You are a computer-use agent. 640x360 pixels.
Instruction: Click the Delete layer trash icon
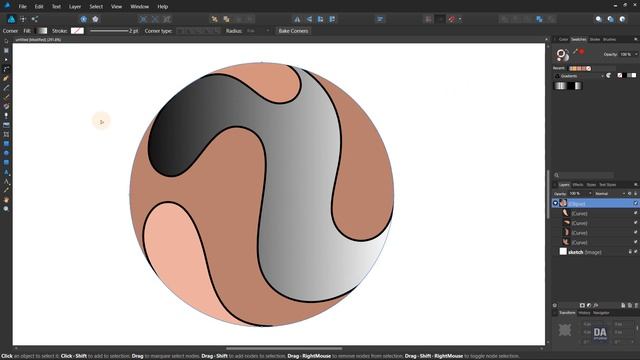636,305
